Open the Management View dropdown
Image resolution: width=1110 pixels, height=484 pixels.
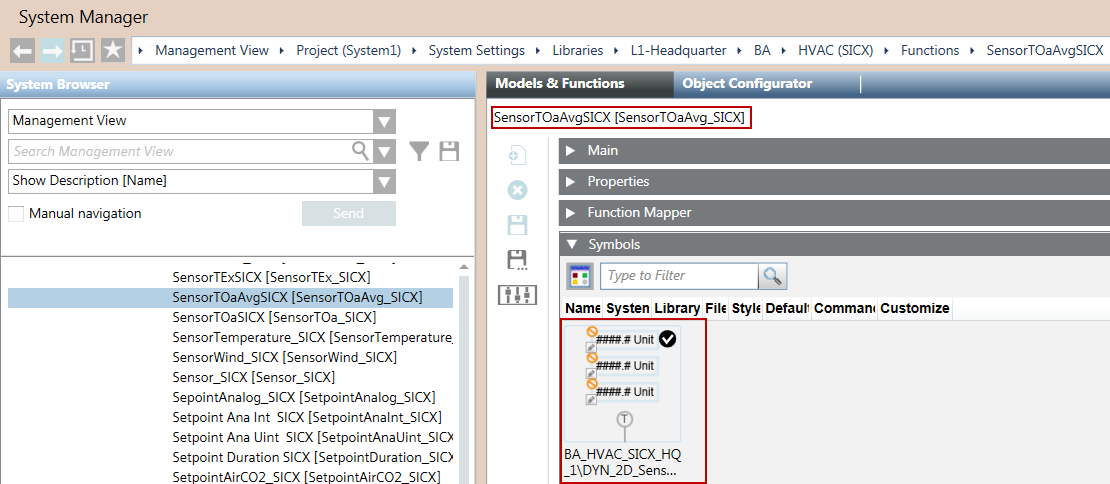click(x=384, y=121)
